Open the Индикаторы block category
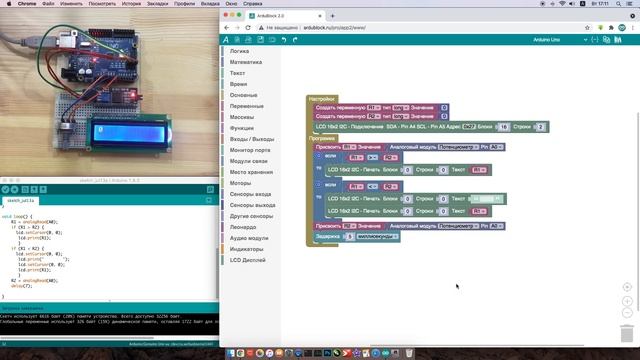640x360 pixels. pyautogui.click(x=246, y=249)
